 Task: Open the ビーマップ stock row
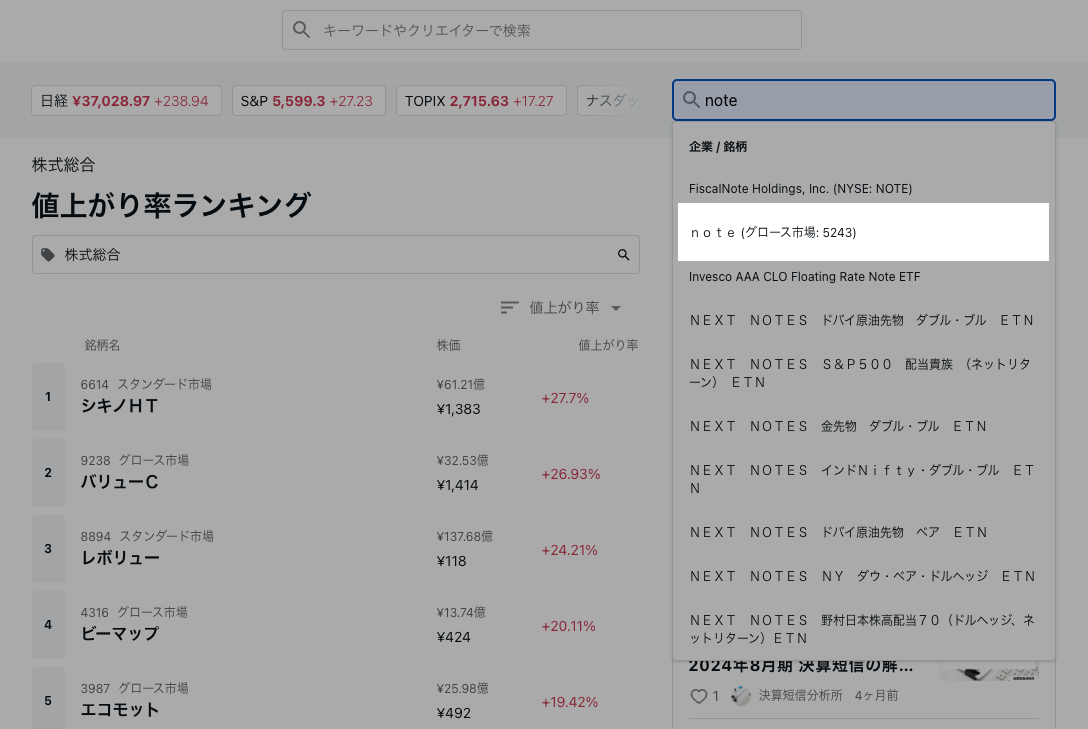click(x=336, y=625)
